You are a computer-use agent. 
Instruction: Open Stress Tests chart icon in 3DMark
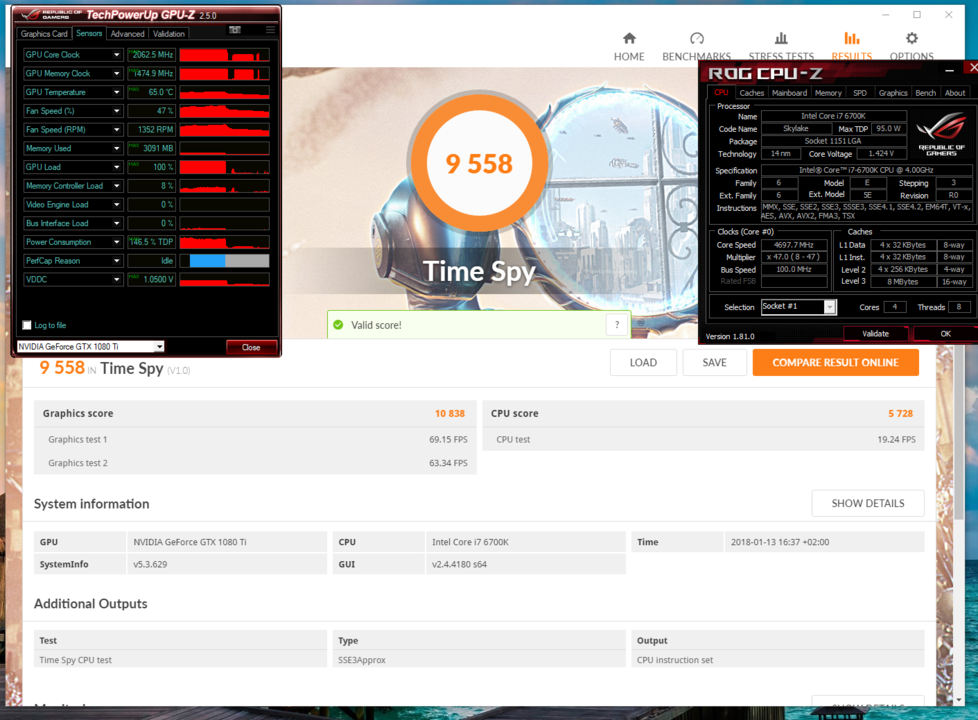tap(781, 39)
